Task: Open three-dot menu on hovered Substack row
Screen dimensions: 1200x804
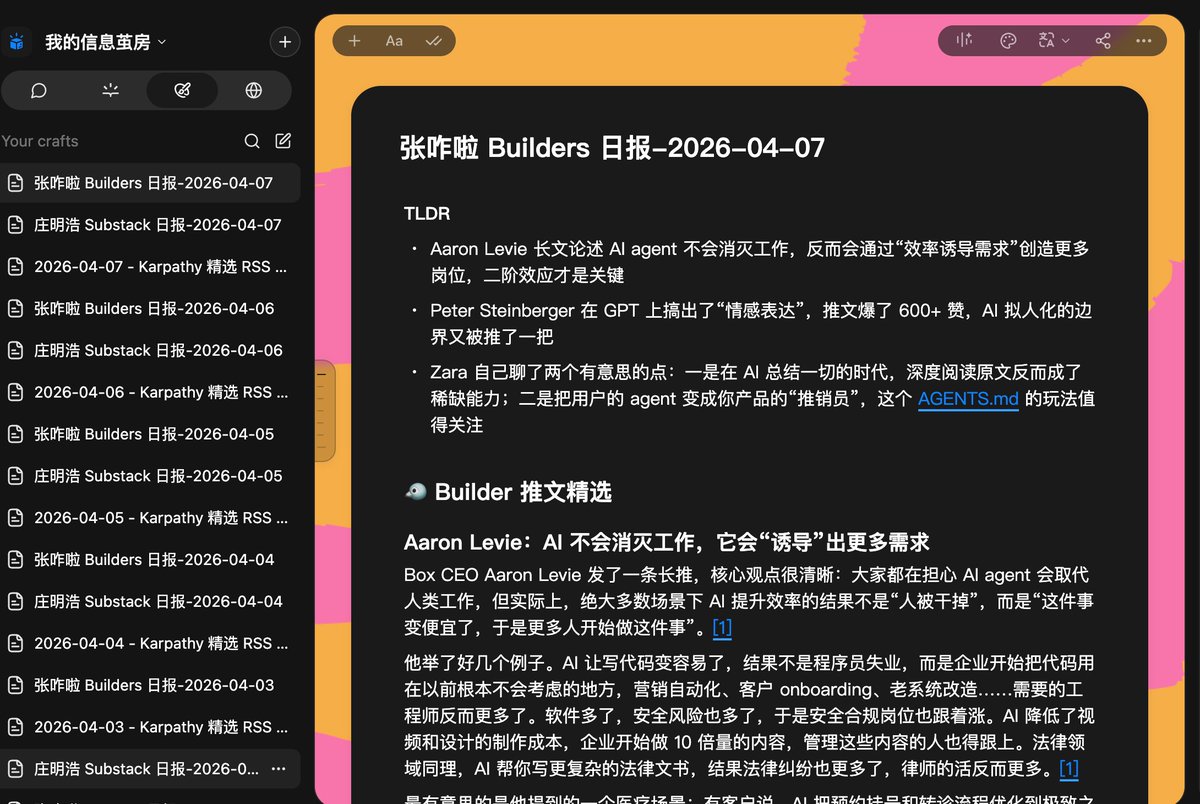Action: tap(279, 769)
